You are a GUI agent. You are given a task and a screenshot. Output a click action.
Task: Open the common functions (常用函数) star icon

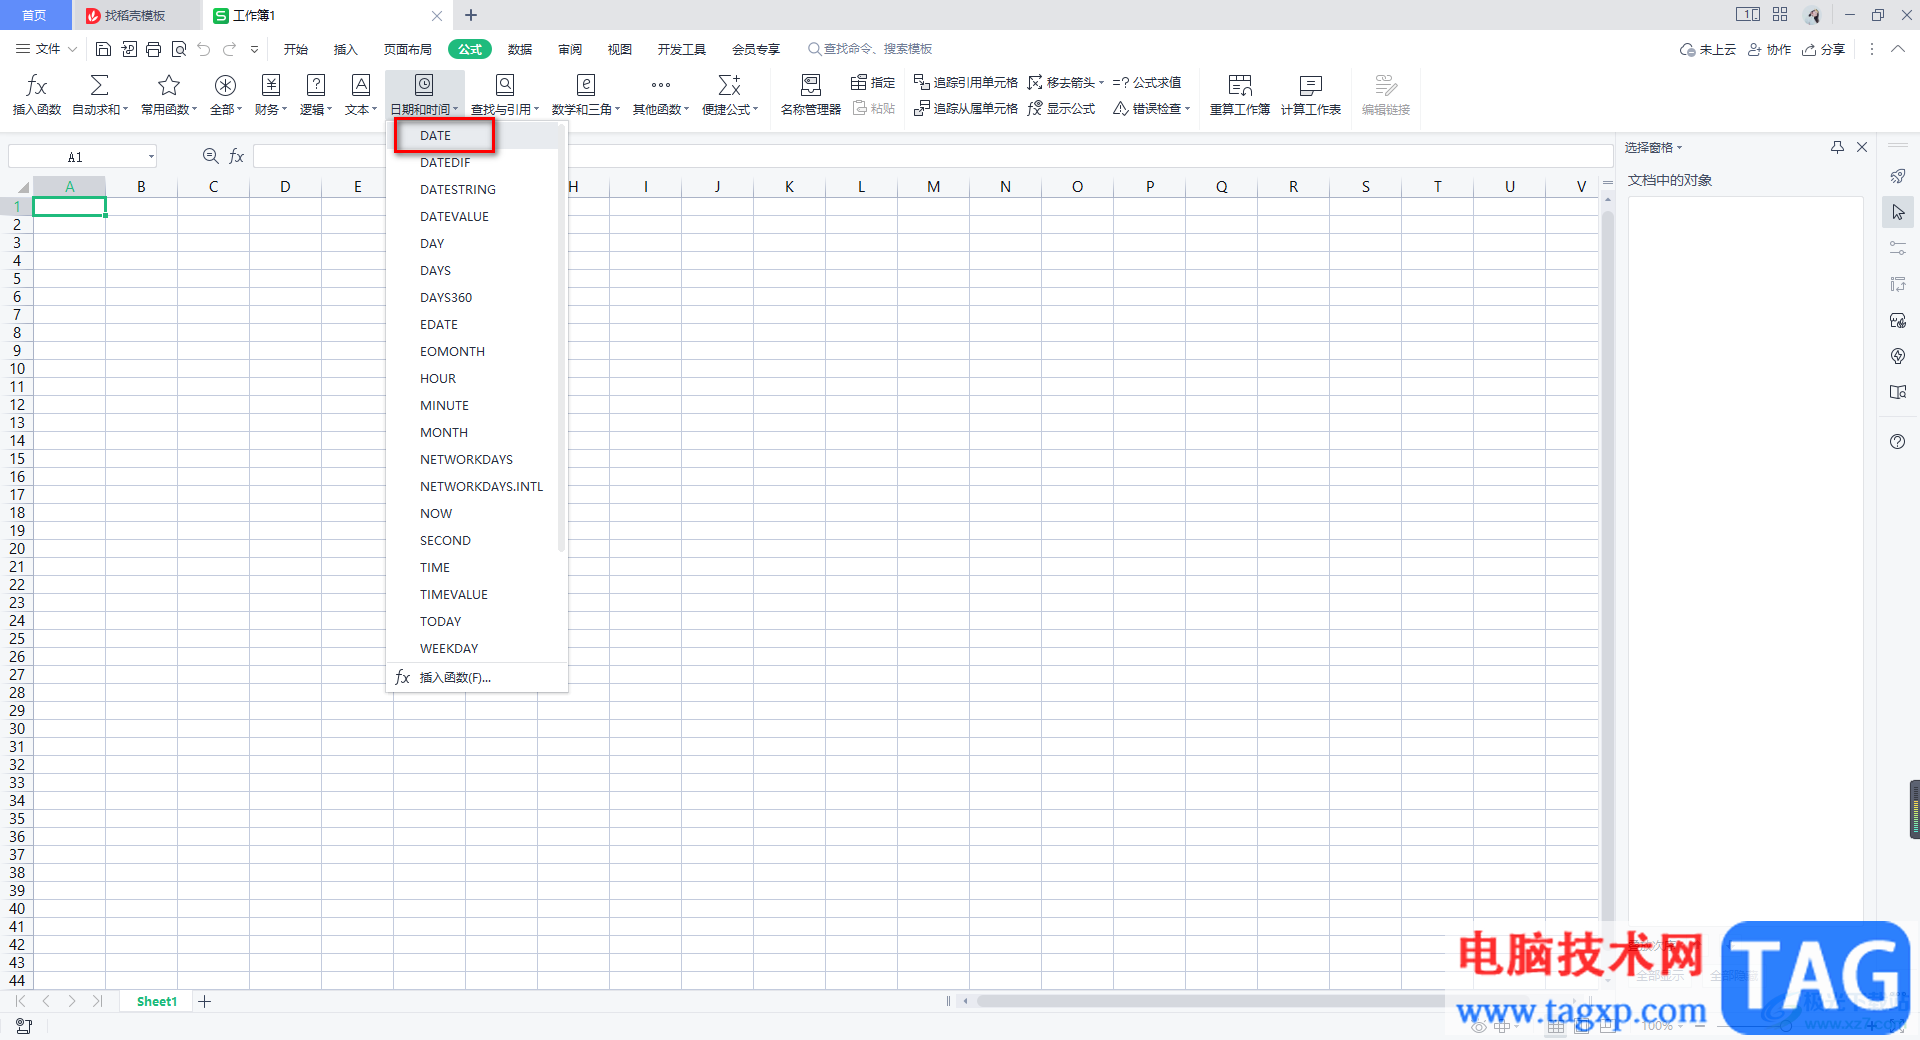coord(169,86)
